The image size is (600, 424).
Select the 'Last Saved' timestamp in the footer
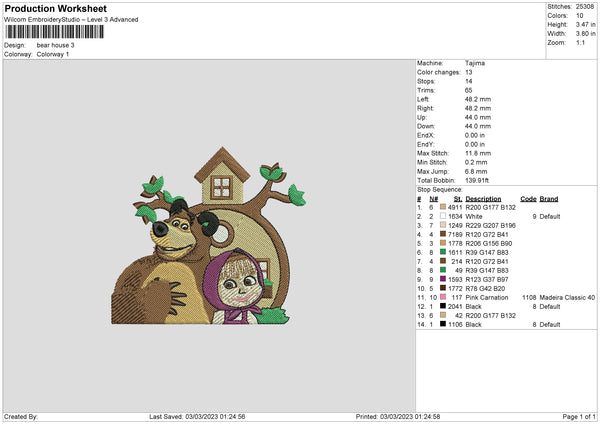197,417
